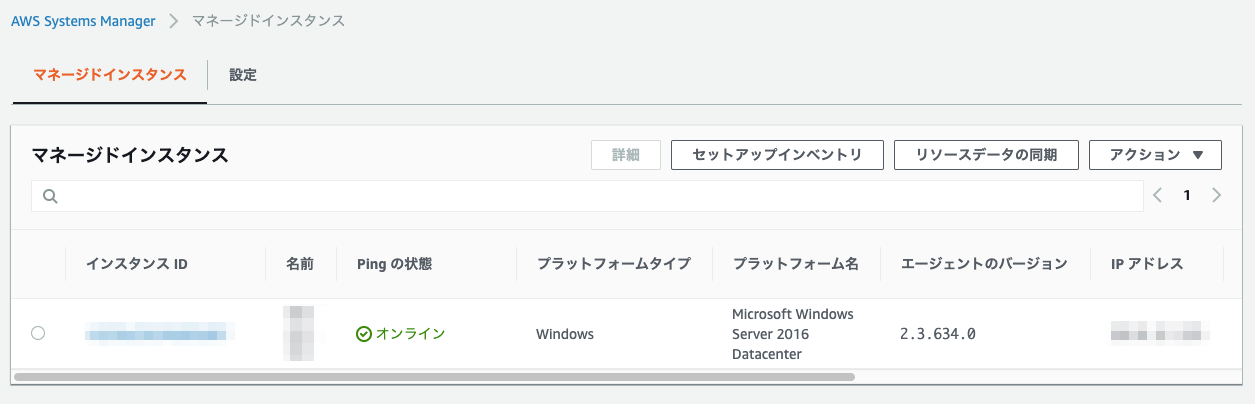Screen dimensions: 1255x404
Task: Switch to the マネージドインスタンス tab
Action: tap(109, 75)
